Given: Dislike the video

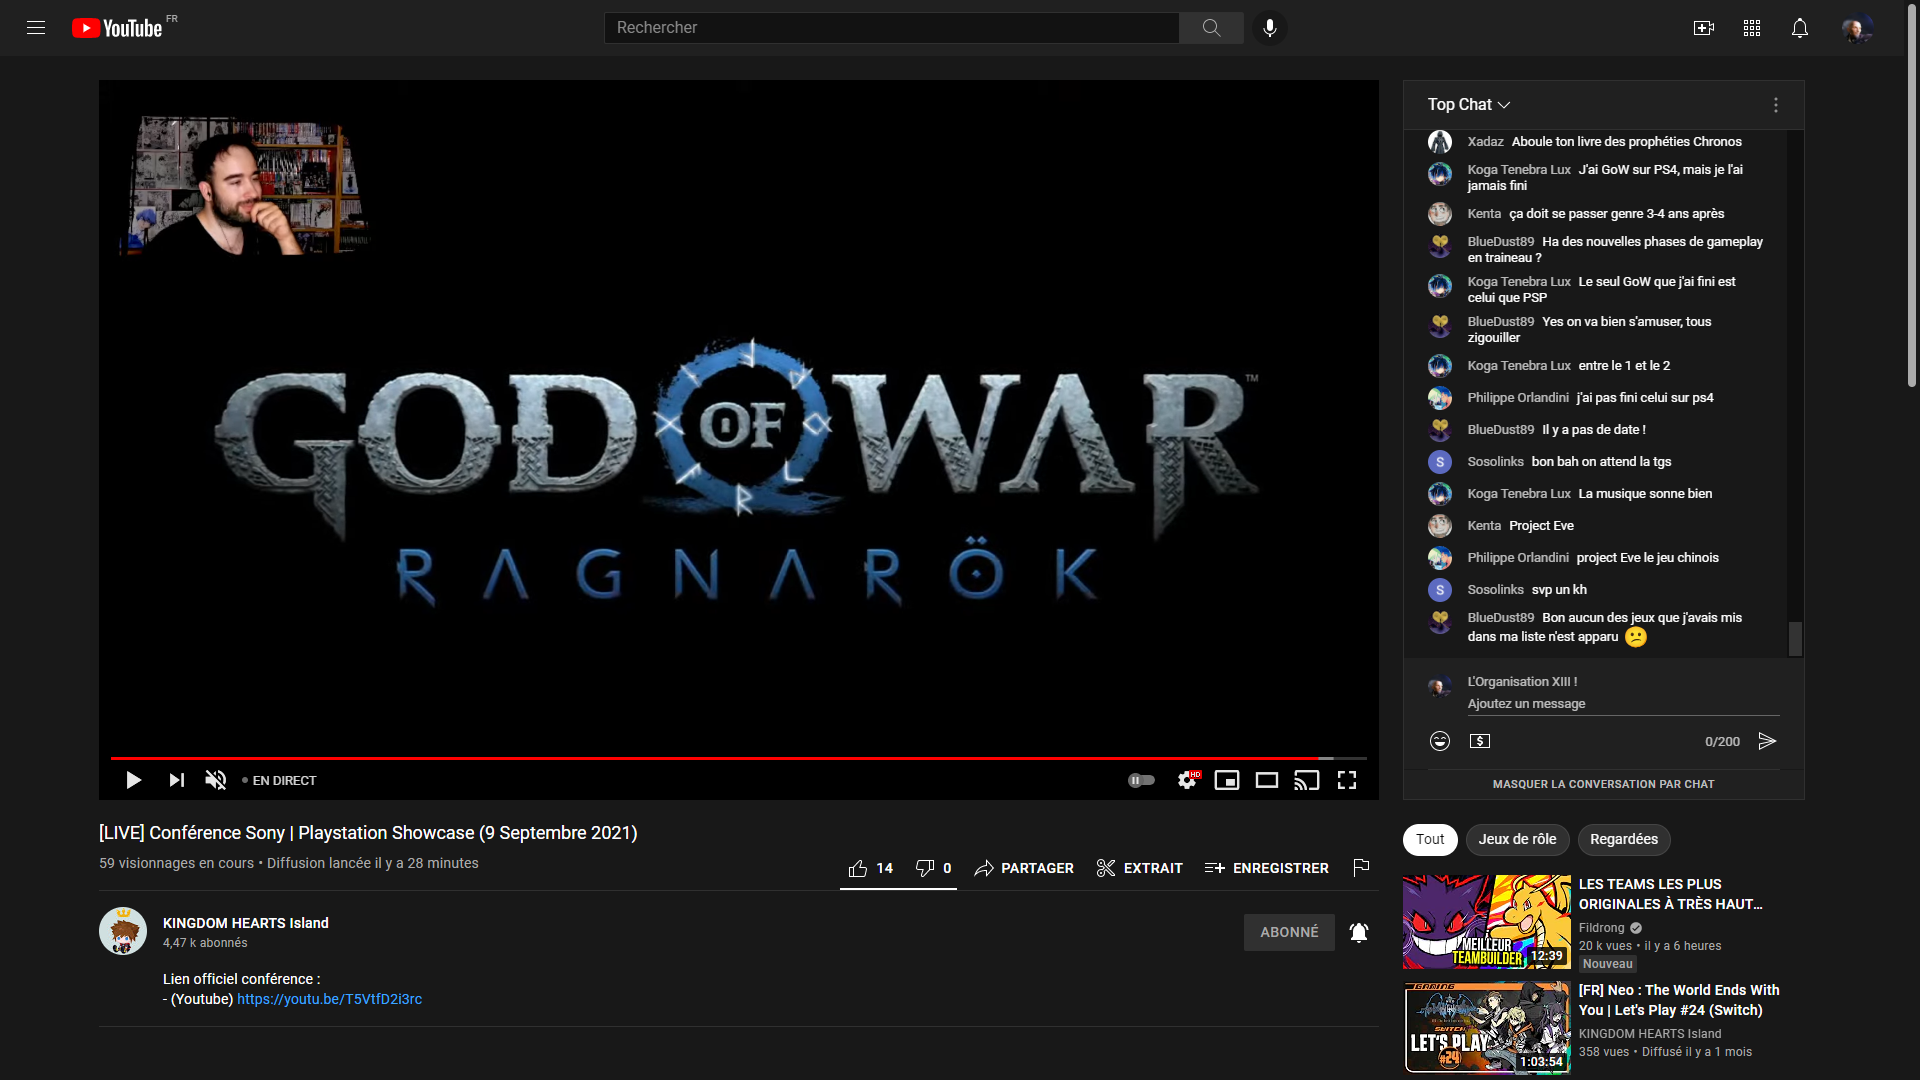Looking at the screenshot, I should pos(933,868).
